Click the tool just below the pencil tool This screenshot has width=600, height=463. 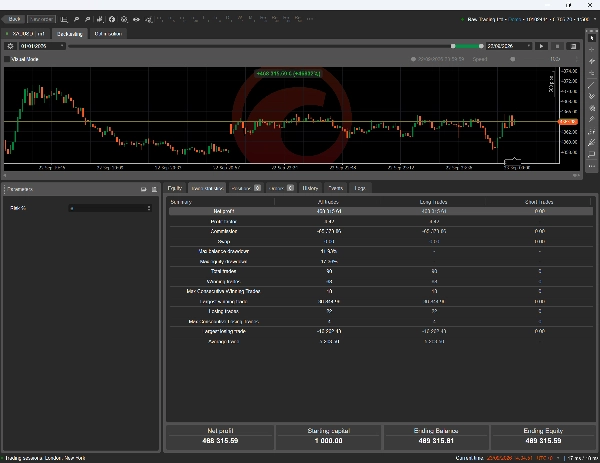pos(592,131)
